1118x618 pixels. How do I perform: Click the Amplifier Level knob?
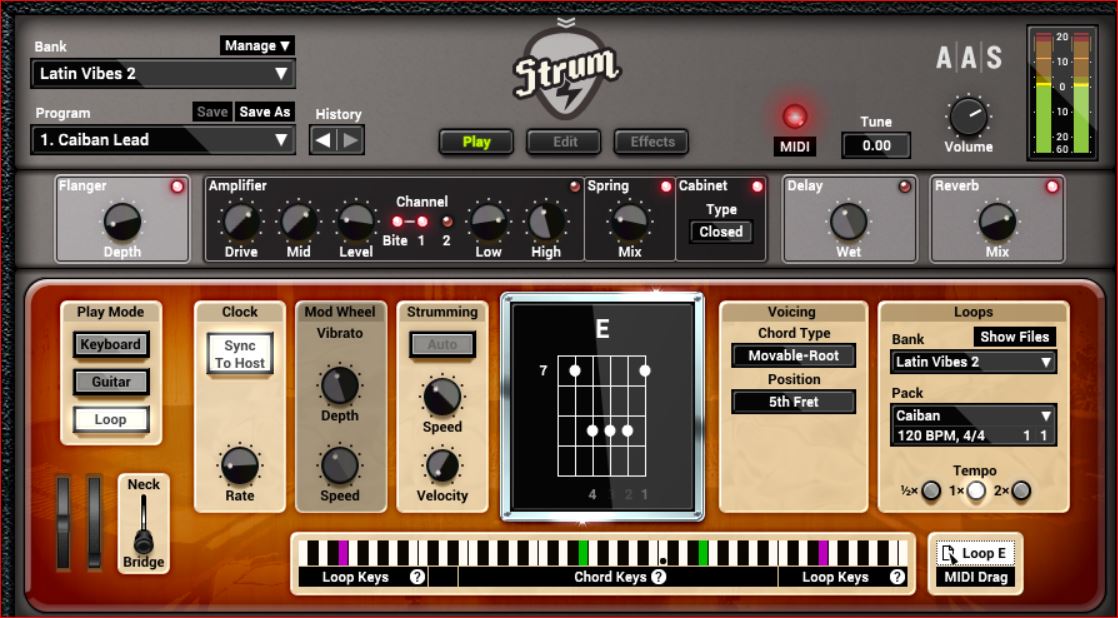coord(355,221)
